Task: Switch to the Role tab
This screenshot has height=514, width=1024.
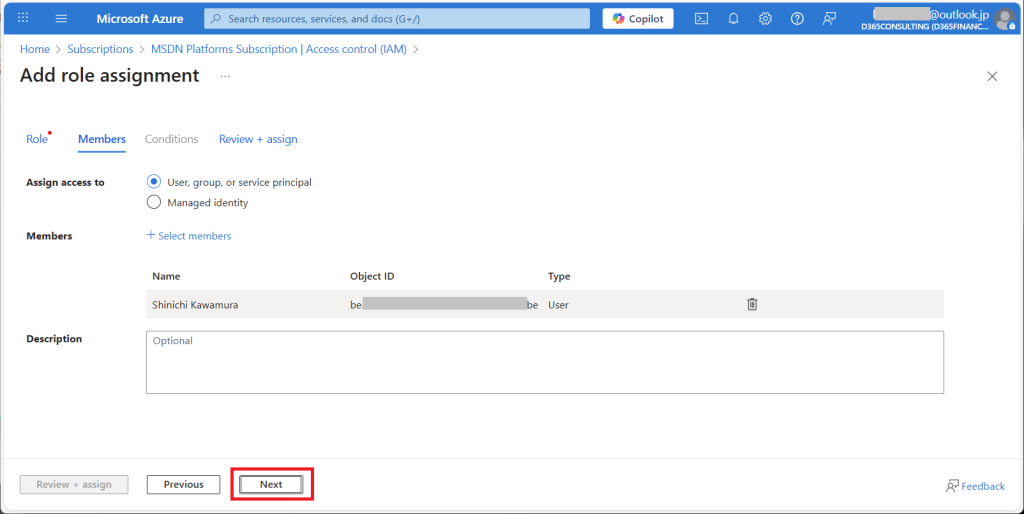Action: pos(36,139)
